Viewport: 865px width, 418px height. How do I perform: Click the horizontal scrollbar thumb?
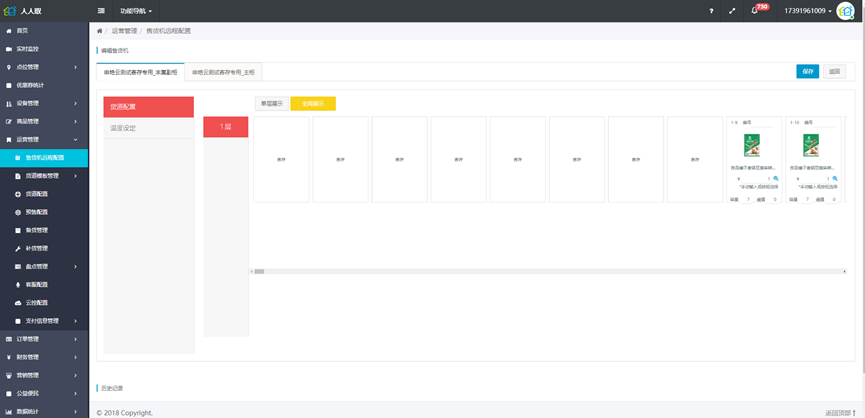[x=259, y=271]
